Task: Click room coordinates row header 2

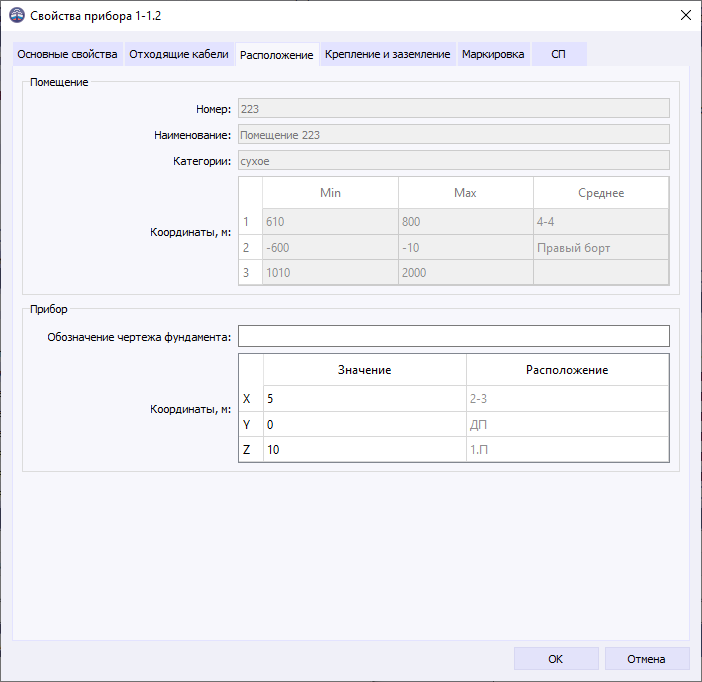Action: [x=250, y=247]
